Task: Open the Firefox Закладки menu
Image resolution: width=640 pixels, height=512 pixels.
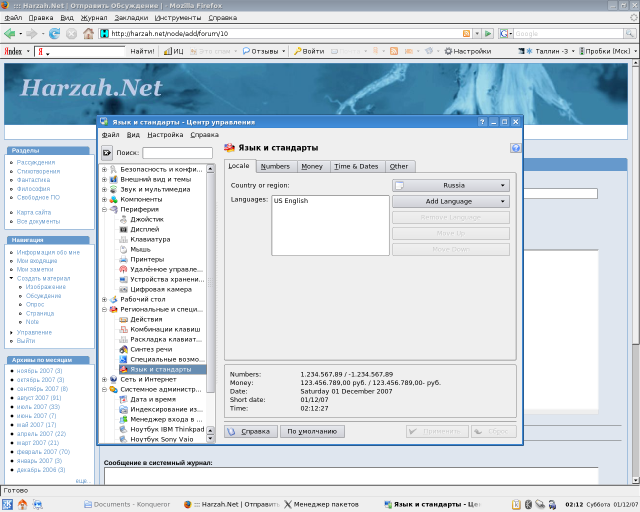Action: (x=131, y=18)
